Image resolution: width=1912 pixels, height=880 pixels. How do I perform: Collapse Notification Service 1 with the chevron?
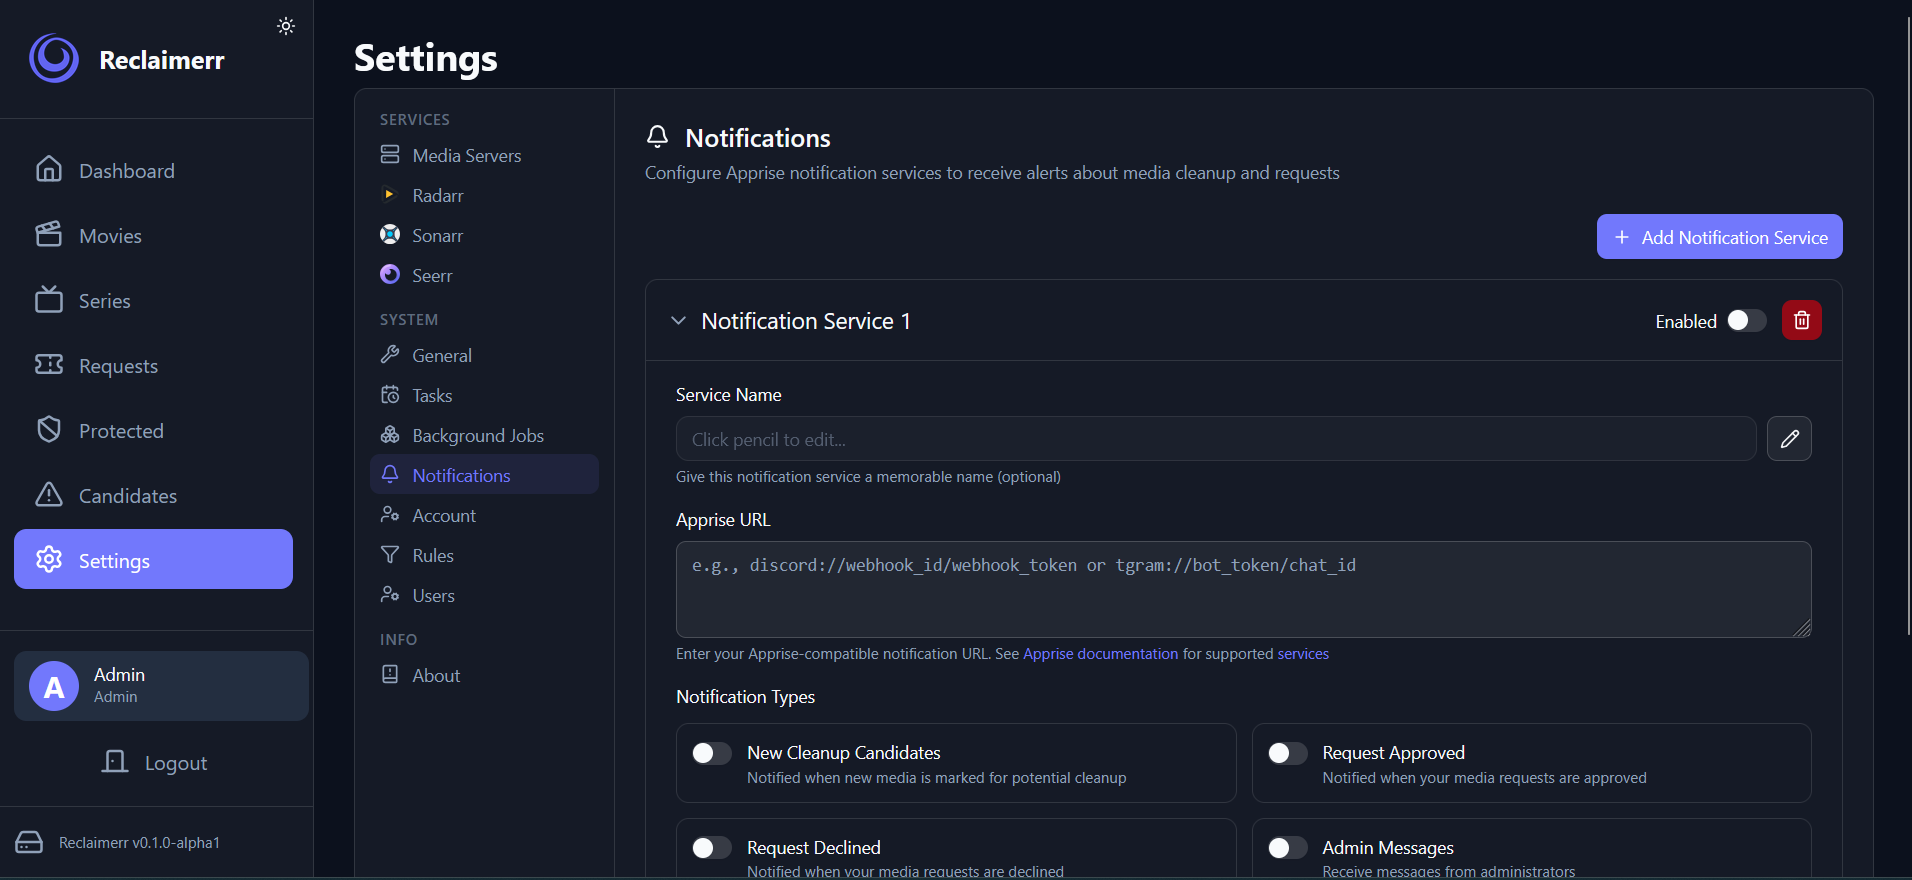tap(678, 321)
